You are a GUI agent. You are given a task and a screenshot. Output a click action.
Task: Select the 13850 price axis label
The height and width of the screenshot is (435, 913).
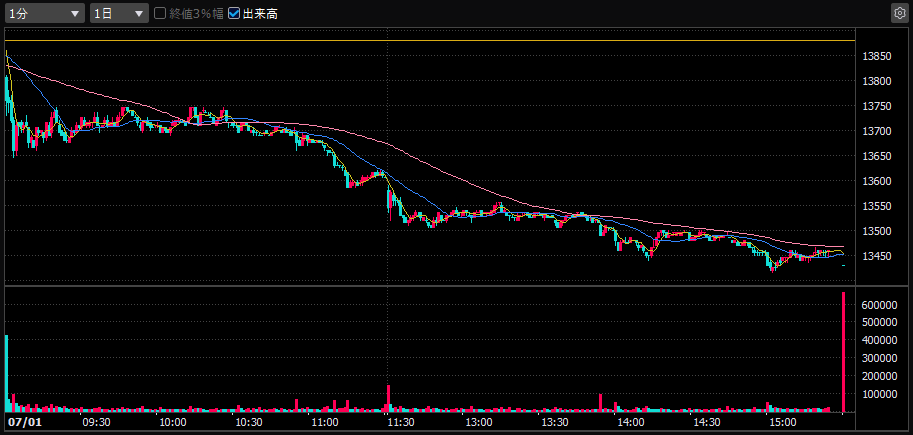(877, 56)
